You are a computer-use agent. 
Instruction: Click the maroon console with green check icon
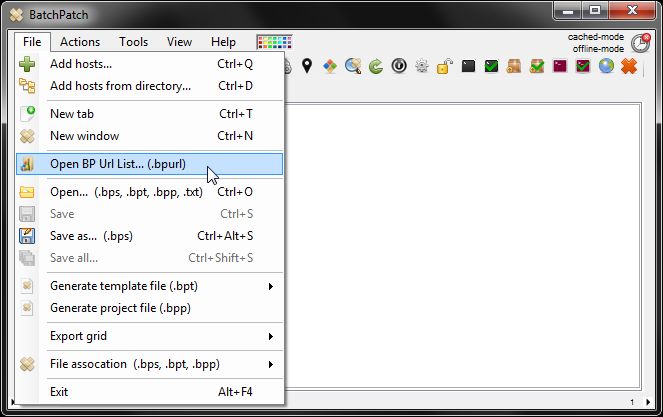click(x=583, y=66)
